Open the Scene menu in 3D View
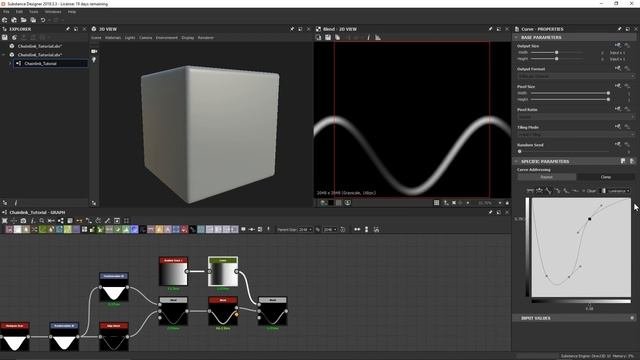 (96, 38)
